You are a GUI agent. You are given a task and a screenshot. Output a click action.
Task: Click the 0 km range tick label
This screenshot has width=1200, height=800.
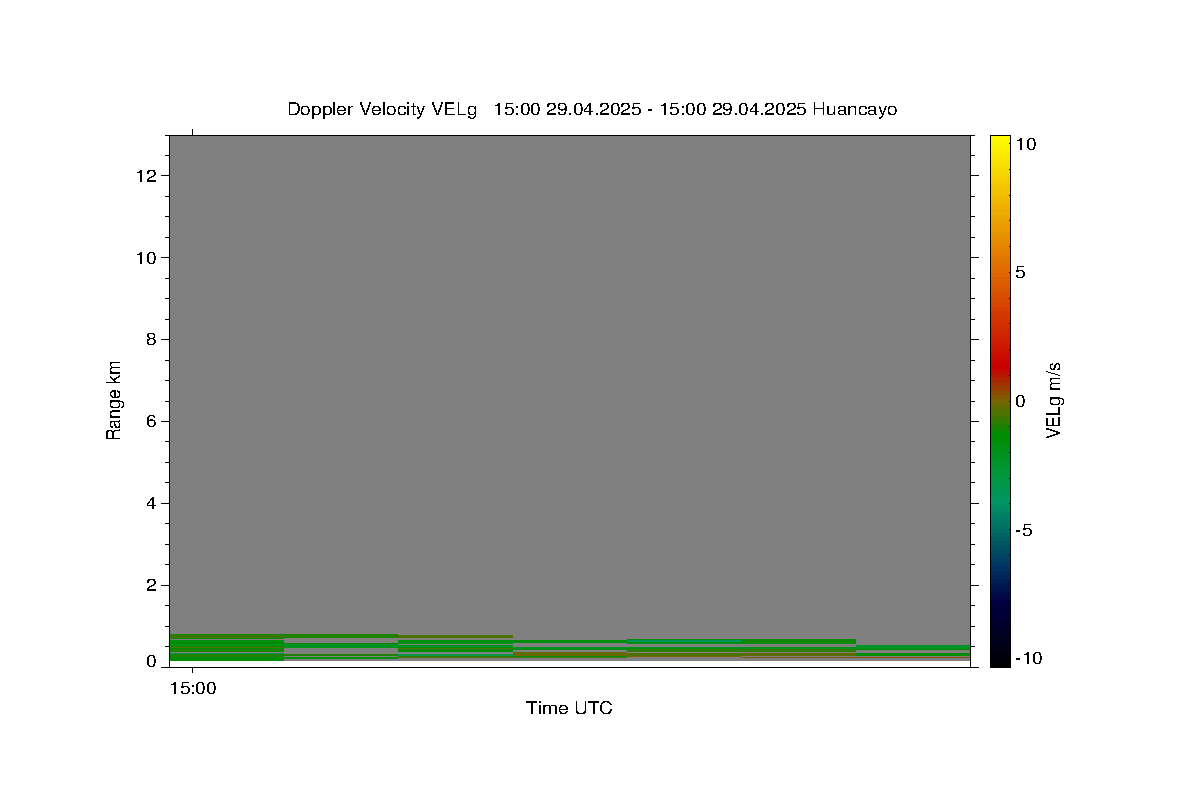[153, 662]
